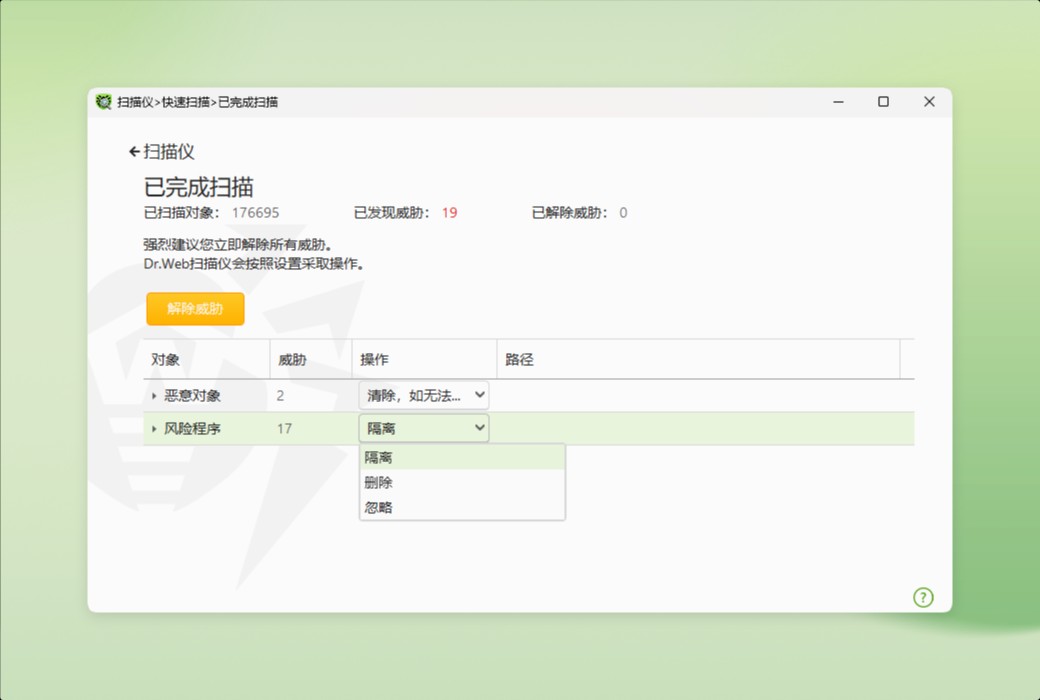
Task: Select the 恶意对象 row in the results table
Action: (190, 394)
